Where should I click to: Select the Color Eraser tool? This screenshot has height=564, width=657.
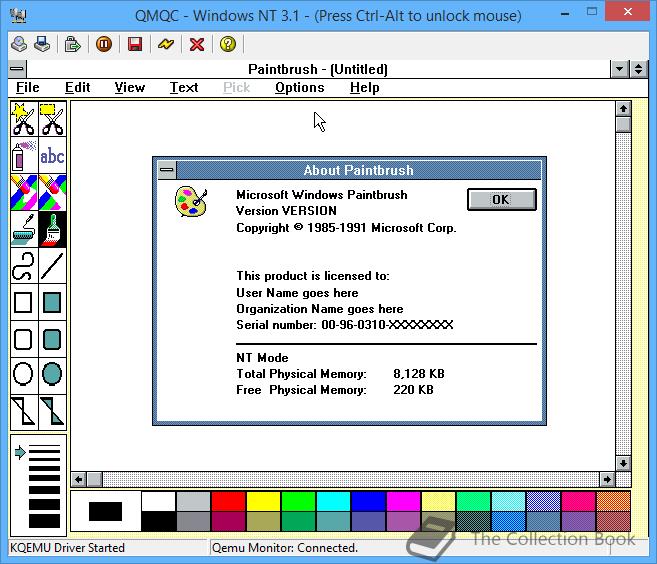[x=24, y=193]
